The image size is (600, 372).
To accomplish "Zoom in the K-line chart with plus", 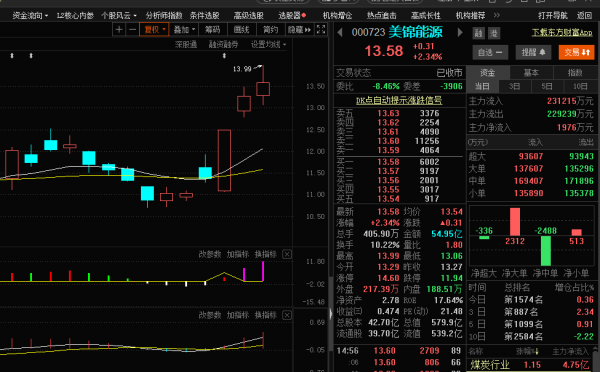I will tap(119, 29).
